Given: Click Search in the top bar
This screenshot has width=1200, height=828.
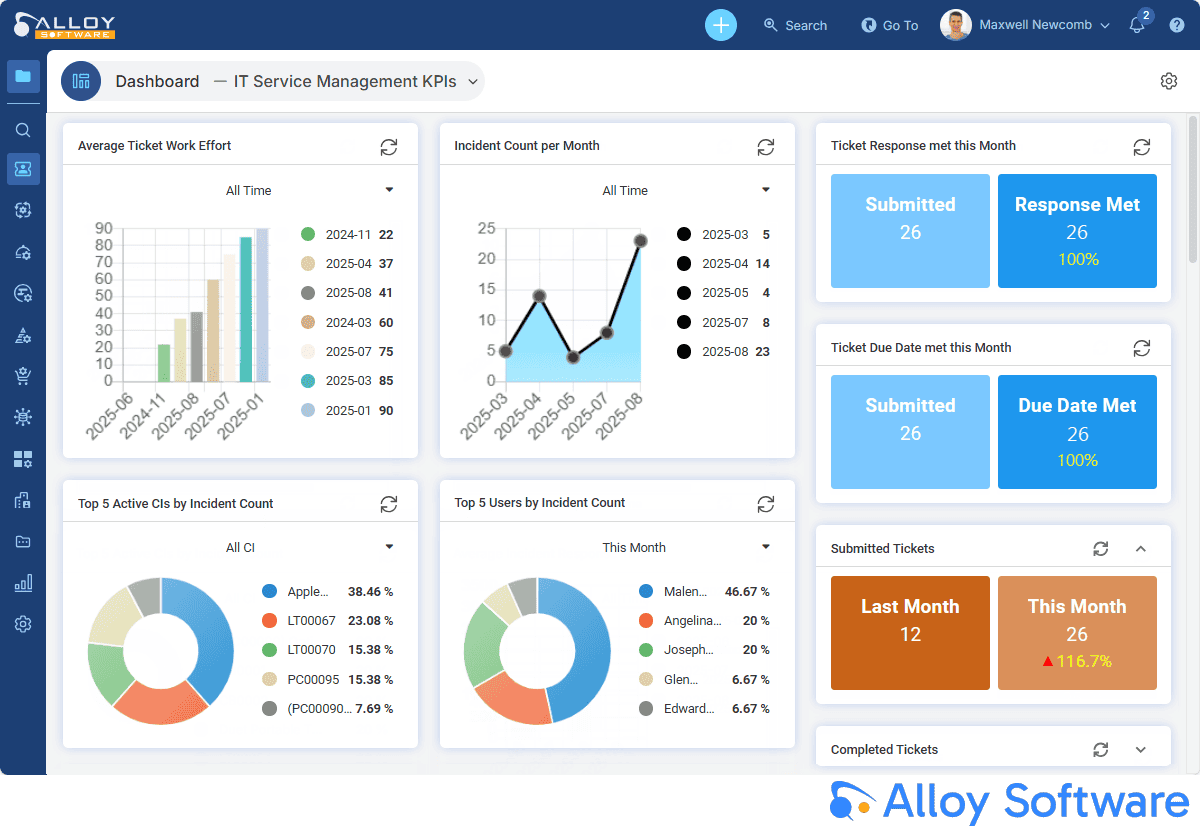Looking at the screenshot, I should (x=795, y=25).
